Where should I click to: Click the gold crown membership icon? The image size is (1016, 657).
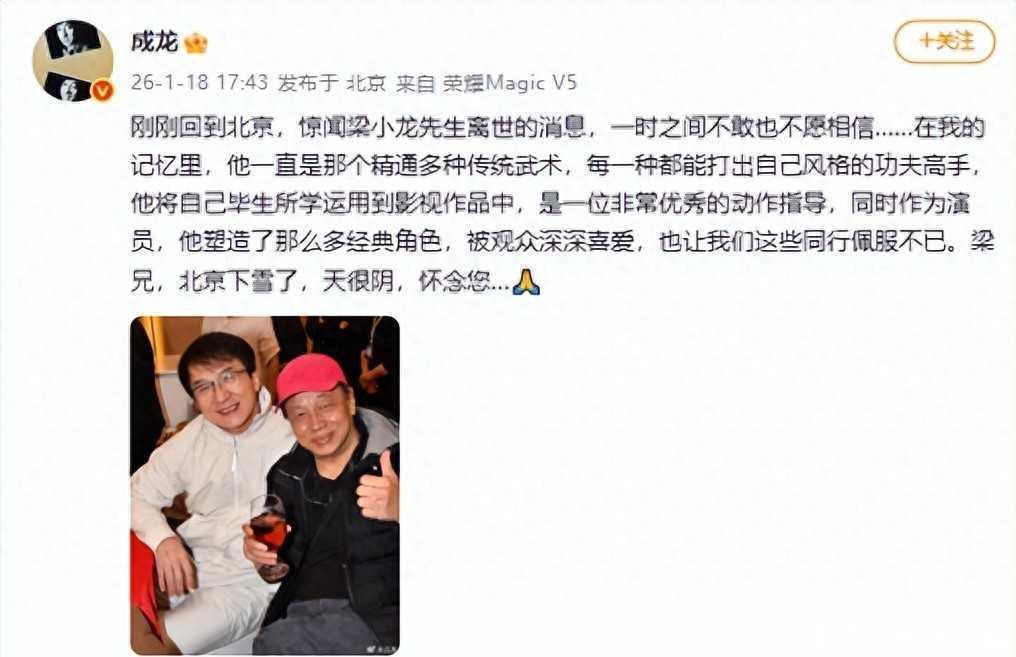coord(196,43)
